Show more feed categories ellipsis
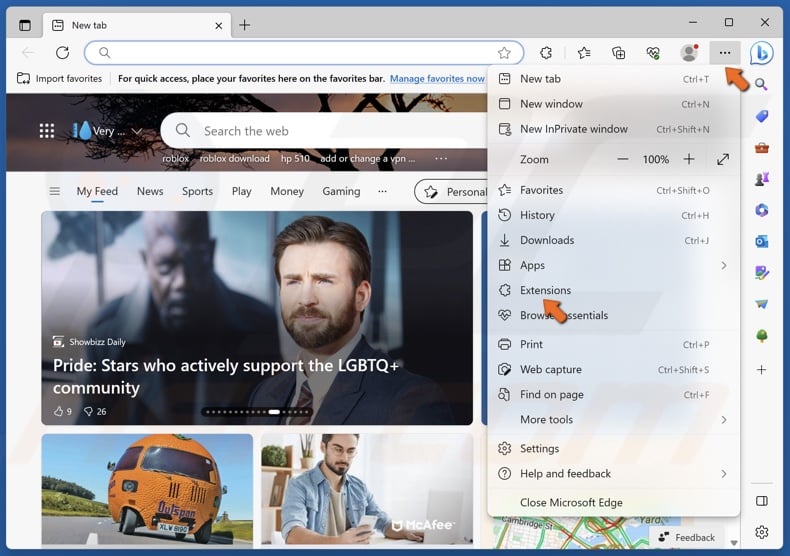790x556 pixels. coord(382,191)
